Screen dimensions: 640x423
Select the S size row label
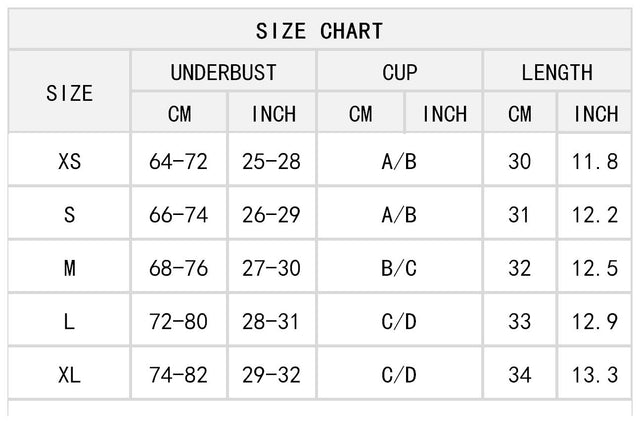tap(69, 215)
